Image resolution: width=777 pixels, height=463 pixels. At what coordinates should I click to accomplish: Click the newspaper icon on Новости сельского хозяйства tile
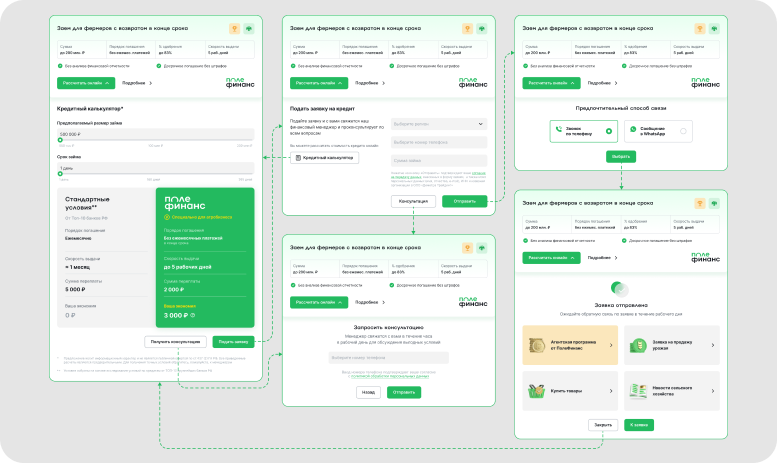coord(638,391)
